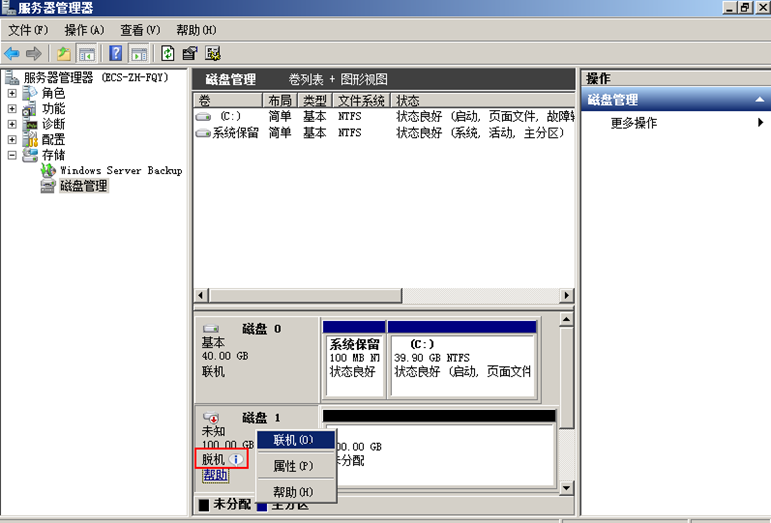Click the disk view scroll up arrow

(x=566, y=320)
